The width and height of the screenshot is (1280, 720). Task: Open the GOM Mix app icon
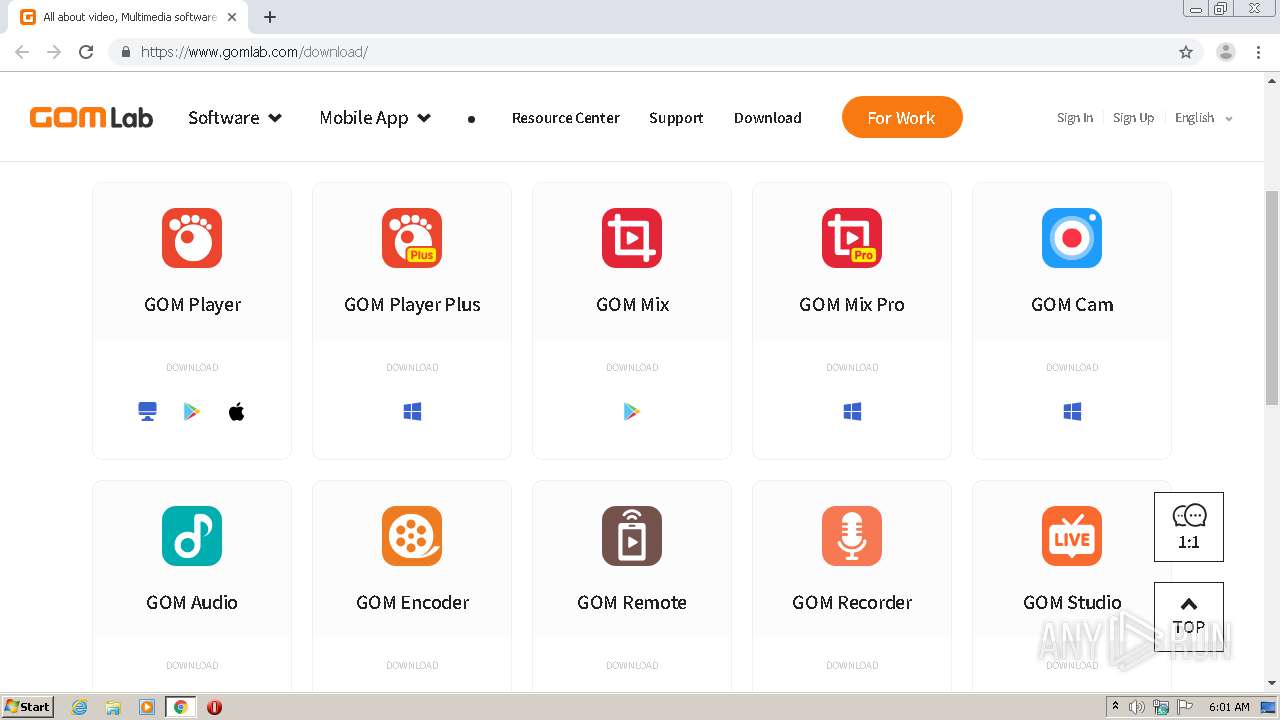pos(632,238)
